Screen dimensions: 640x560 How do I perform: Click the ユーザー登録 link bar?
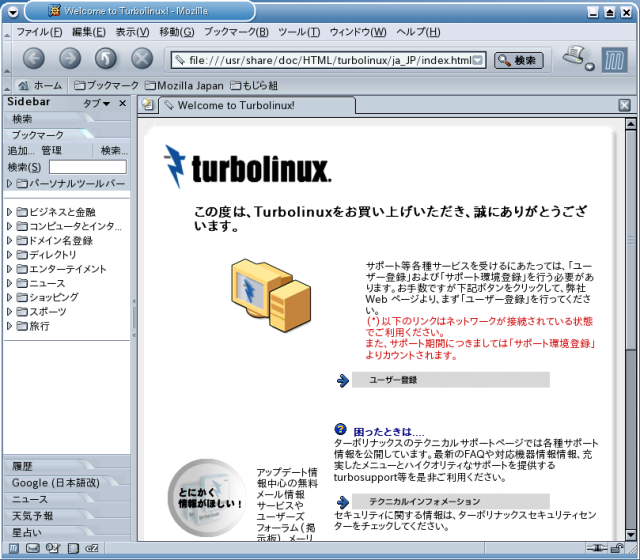[x=451, y=380]
